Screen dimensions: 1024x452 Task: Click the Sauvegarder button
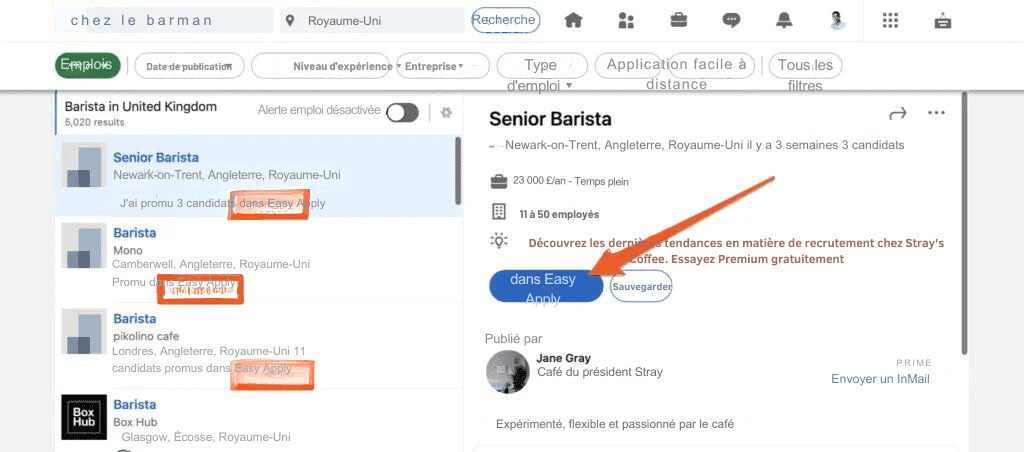[x=641, y=286]
